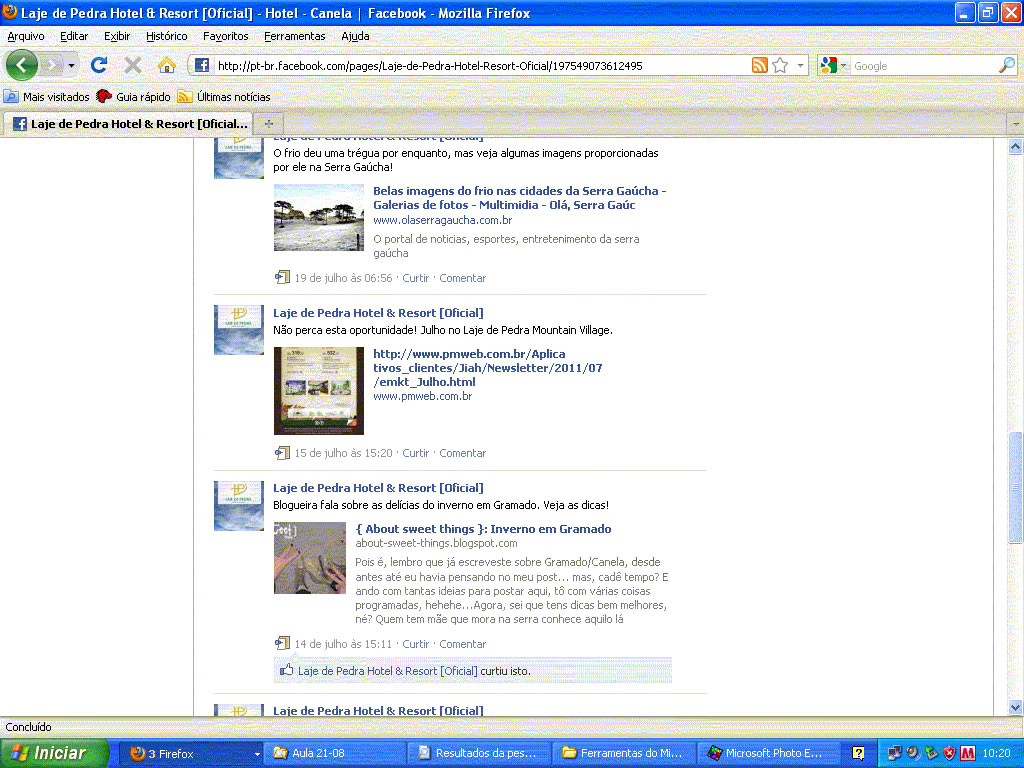Go back with the green arrow button

pos(22,65)
